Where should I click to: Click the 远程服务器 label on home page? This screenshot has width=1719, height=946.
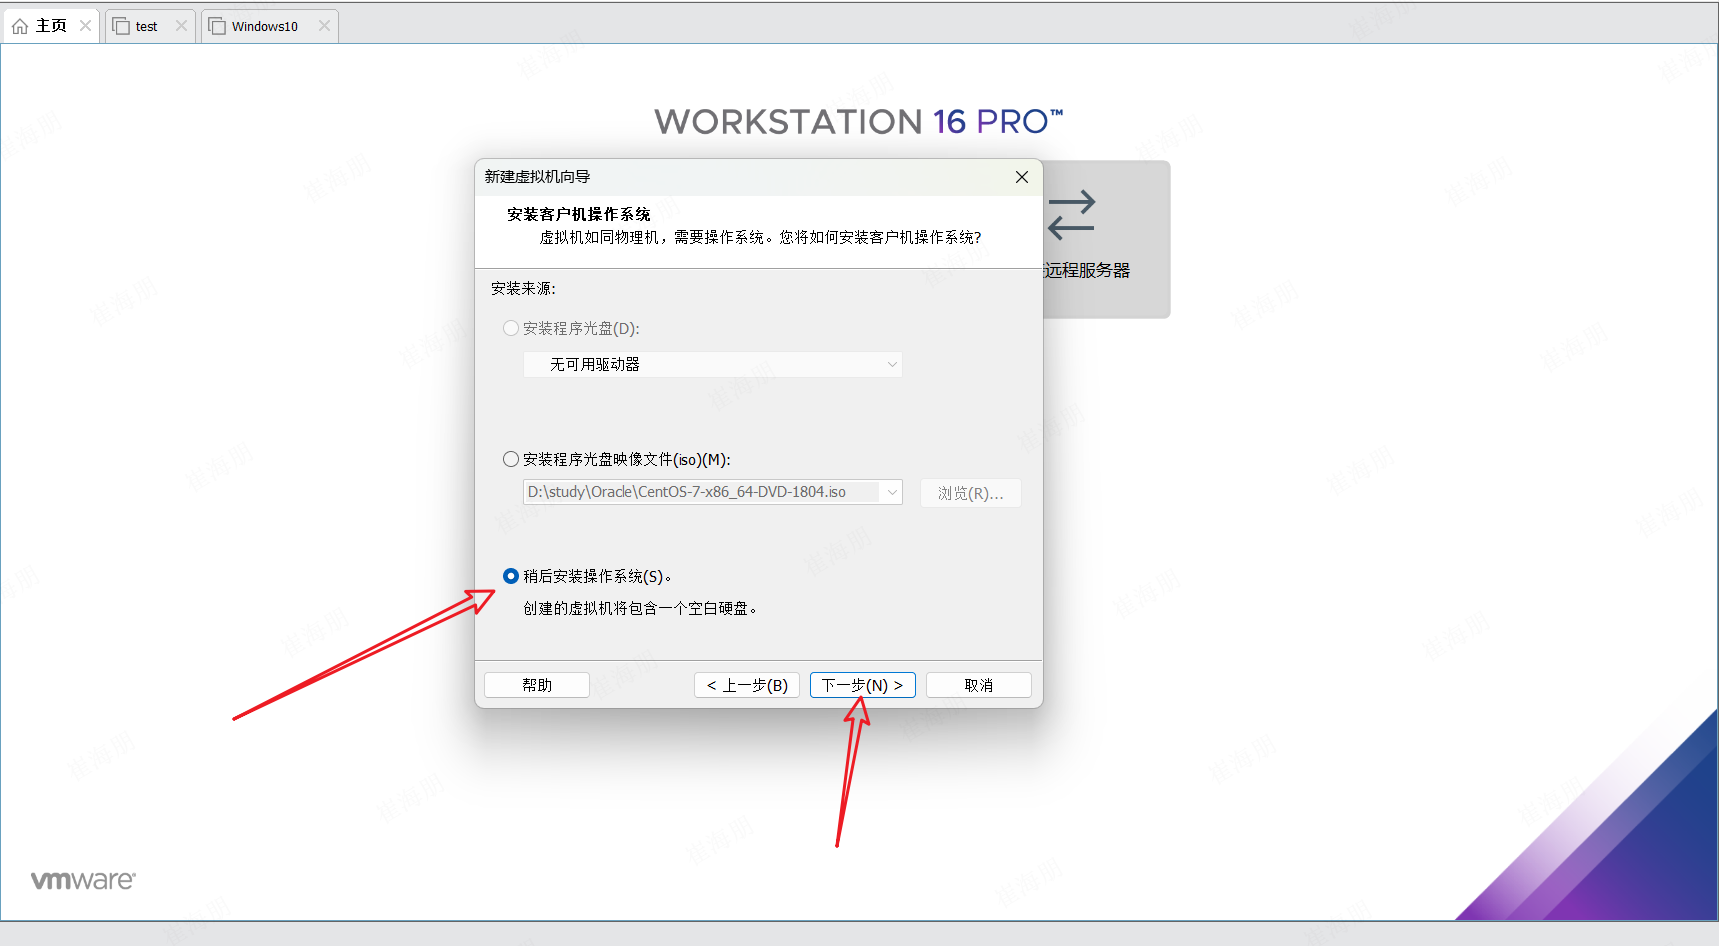[1087, 270]
